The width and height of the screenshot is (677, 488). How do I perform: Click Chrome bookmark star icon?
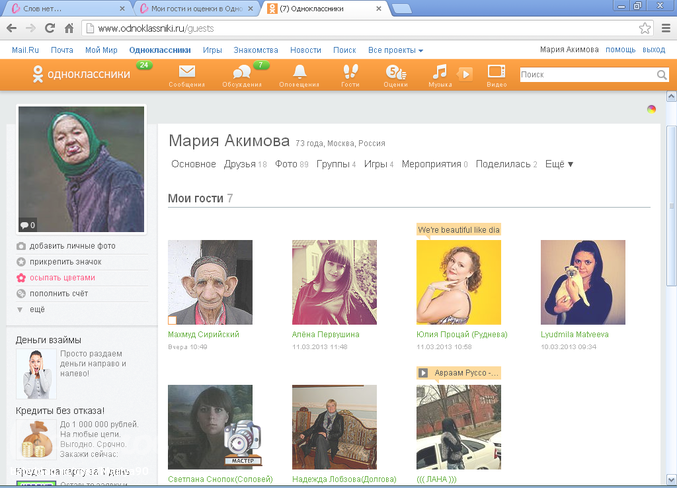645,28
